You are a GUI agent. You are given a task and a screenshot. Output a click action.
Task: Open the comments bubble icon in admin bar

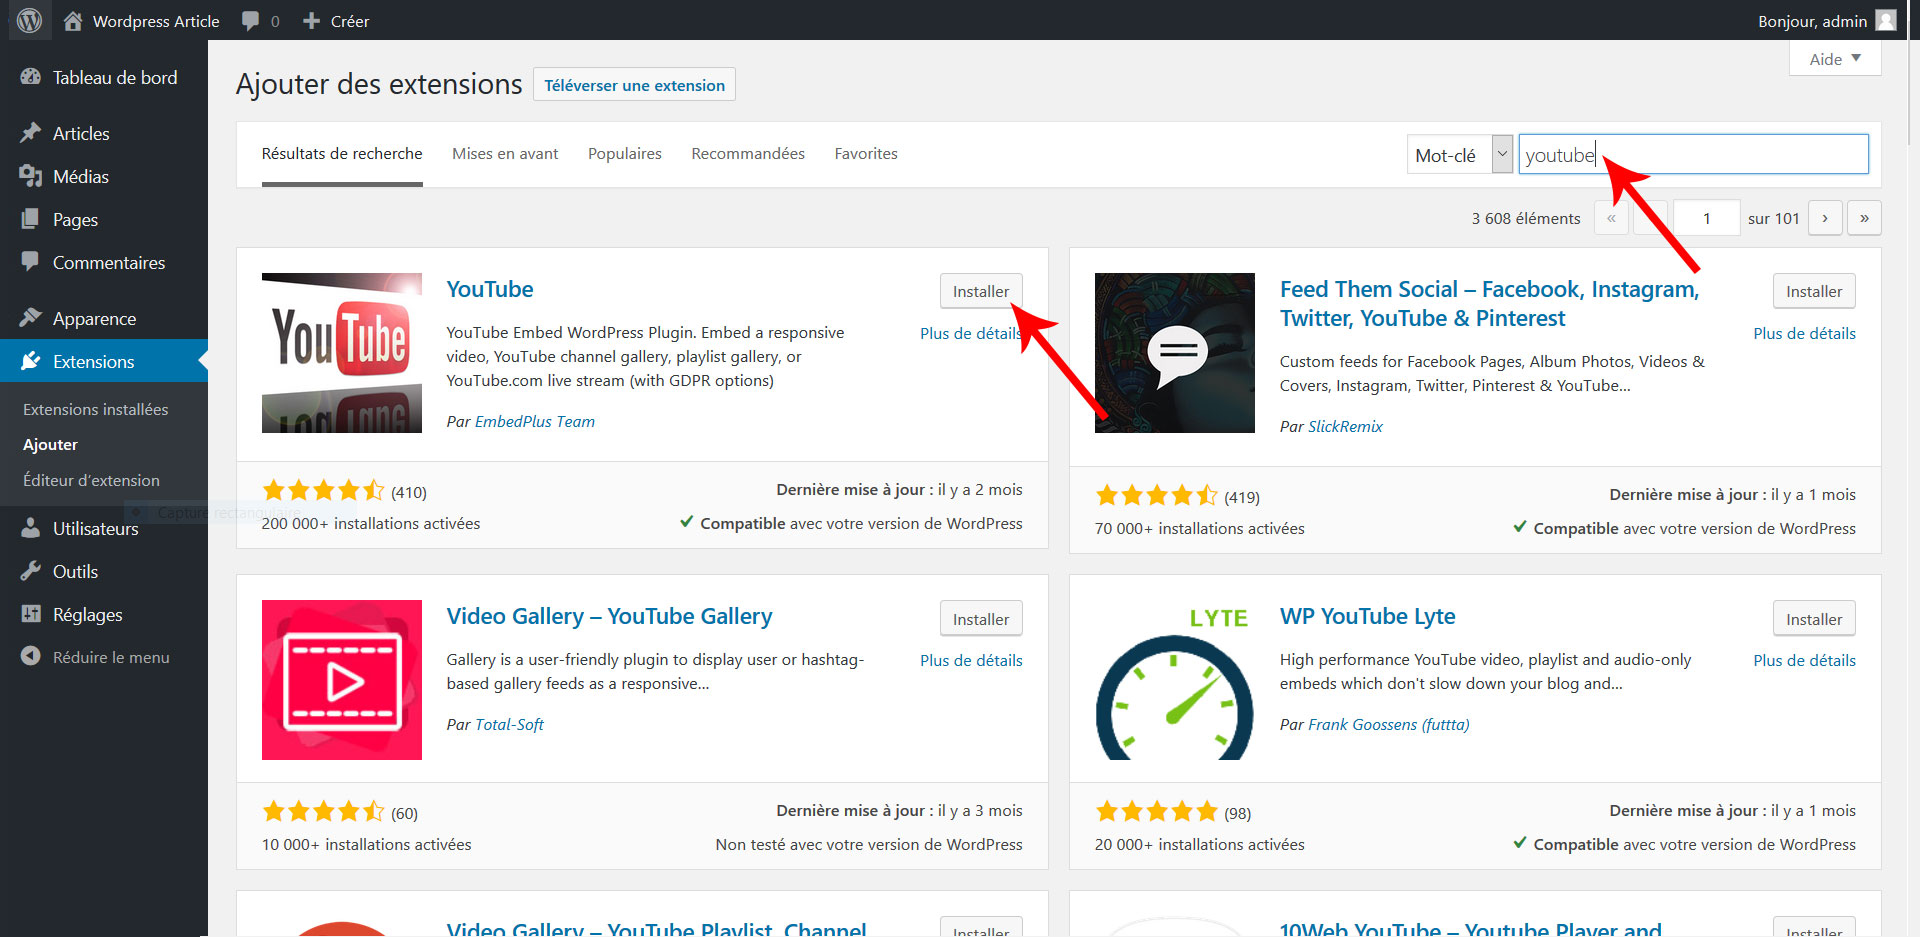250,21
